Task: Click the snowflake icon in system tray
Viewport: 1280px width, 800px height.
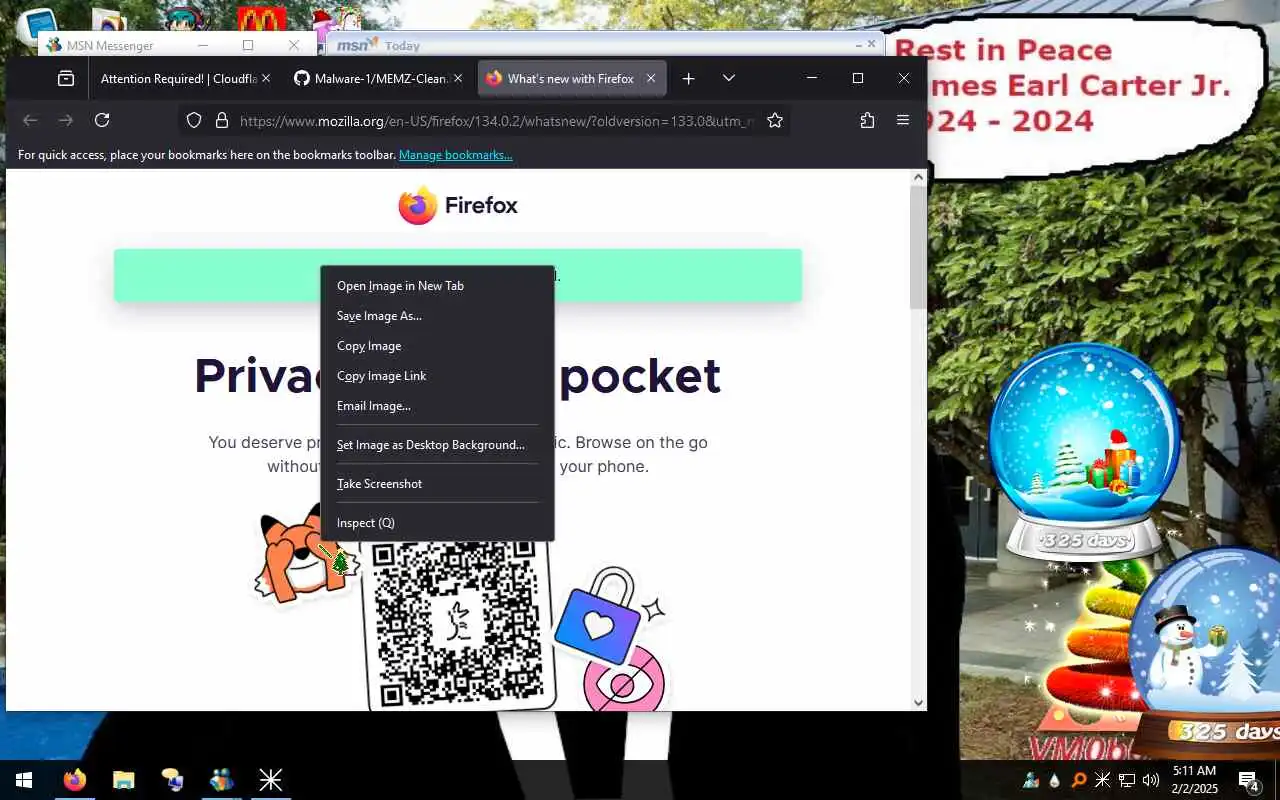Action: point(1103,780)
